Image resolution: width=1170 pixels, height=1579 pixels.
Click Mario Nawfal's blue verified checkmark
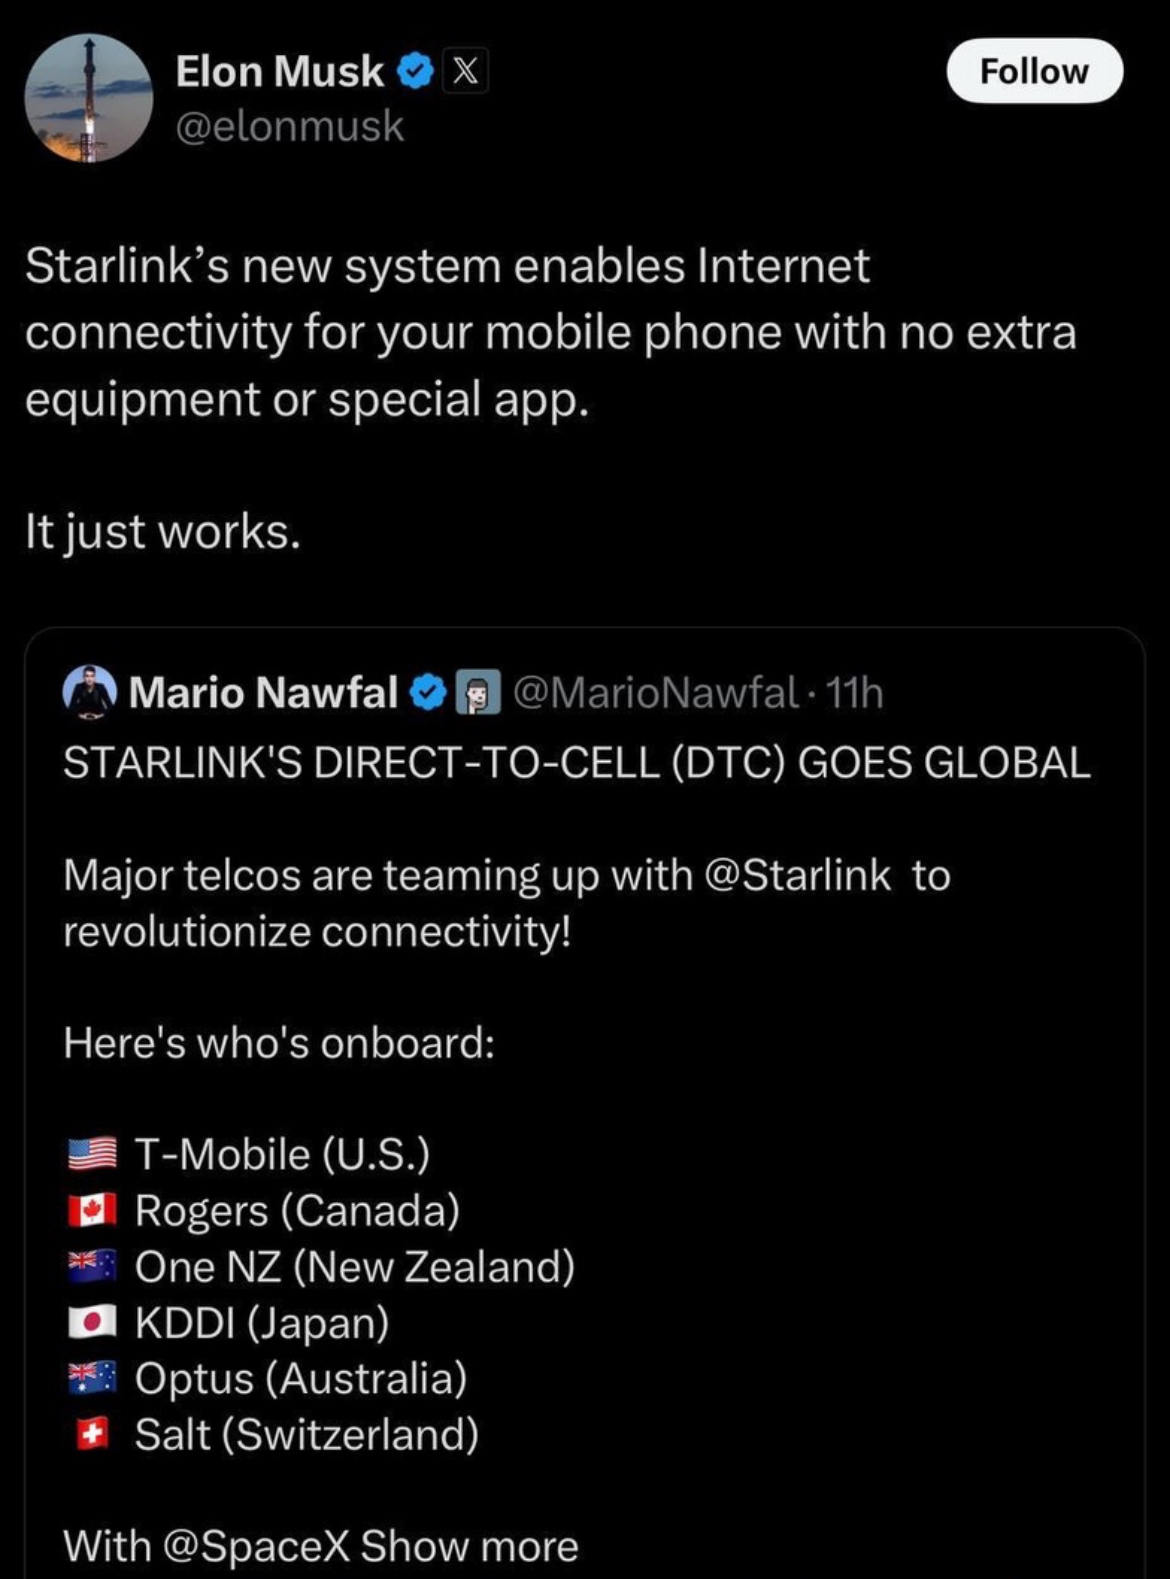[x=429, y=693]
